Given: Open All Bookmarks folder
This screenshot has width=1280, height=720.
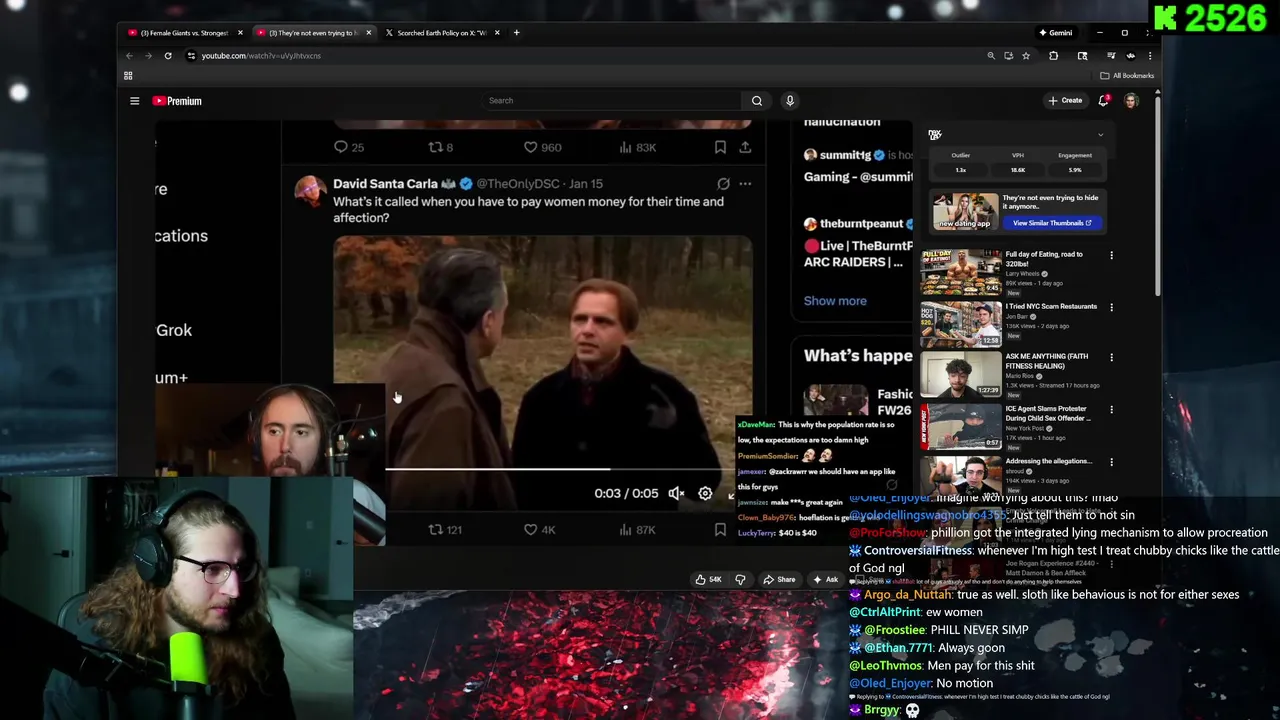Looking at the screenshot, I should [1127, 76].
